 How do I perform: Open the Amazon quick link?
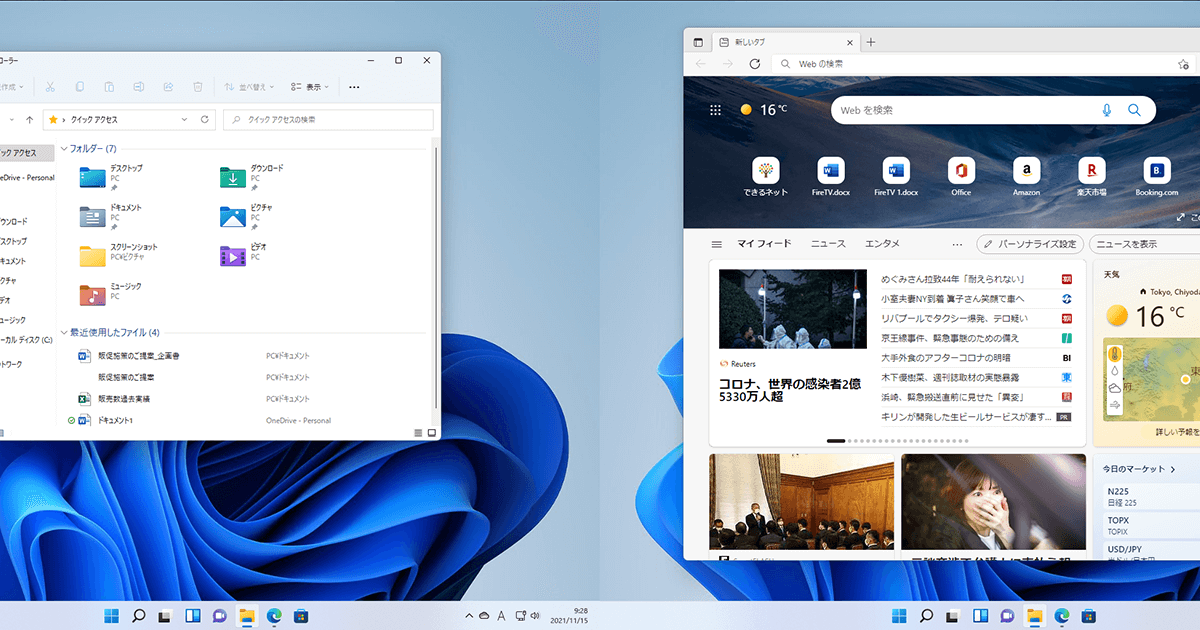[1026, 177]
